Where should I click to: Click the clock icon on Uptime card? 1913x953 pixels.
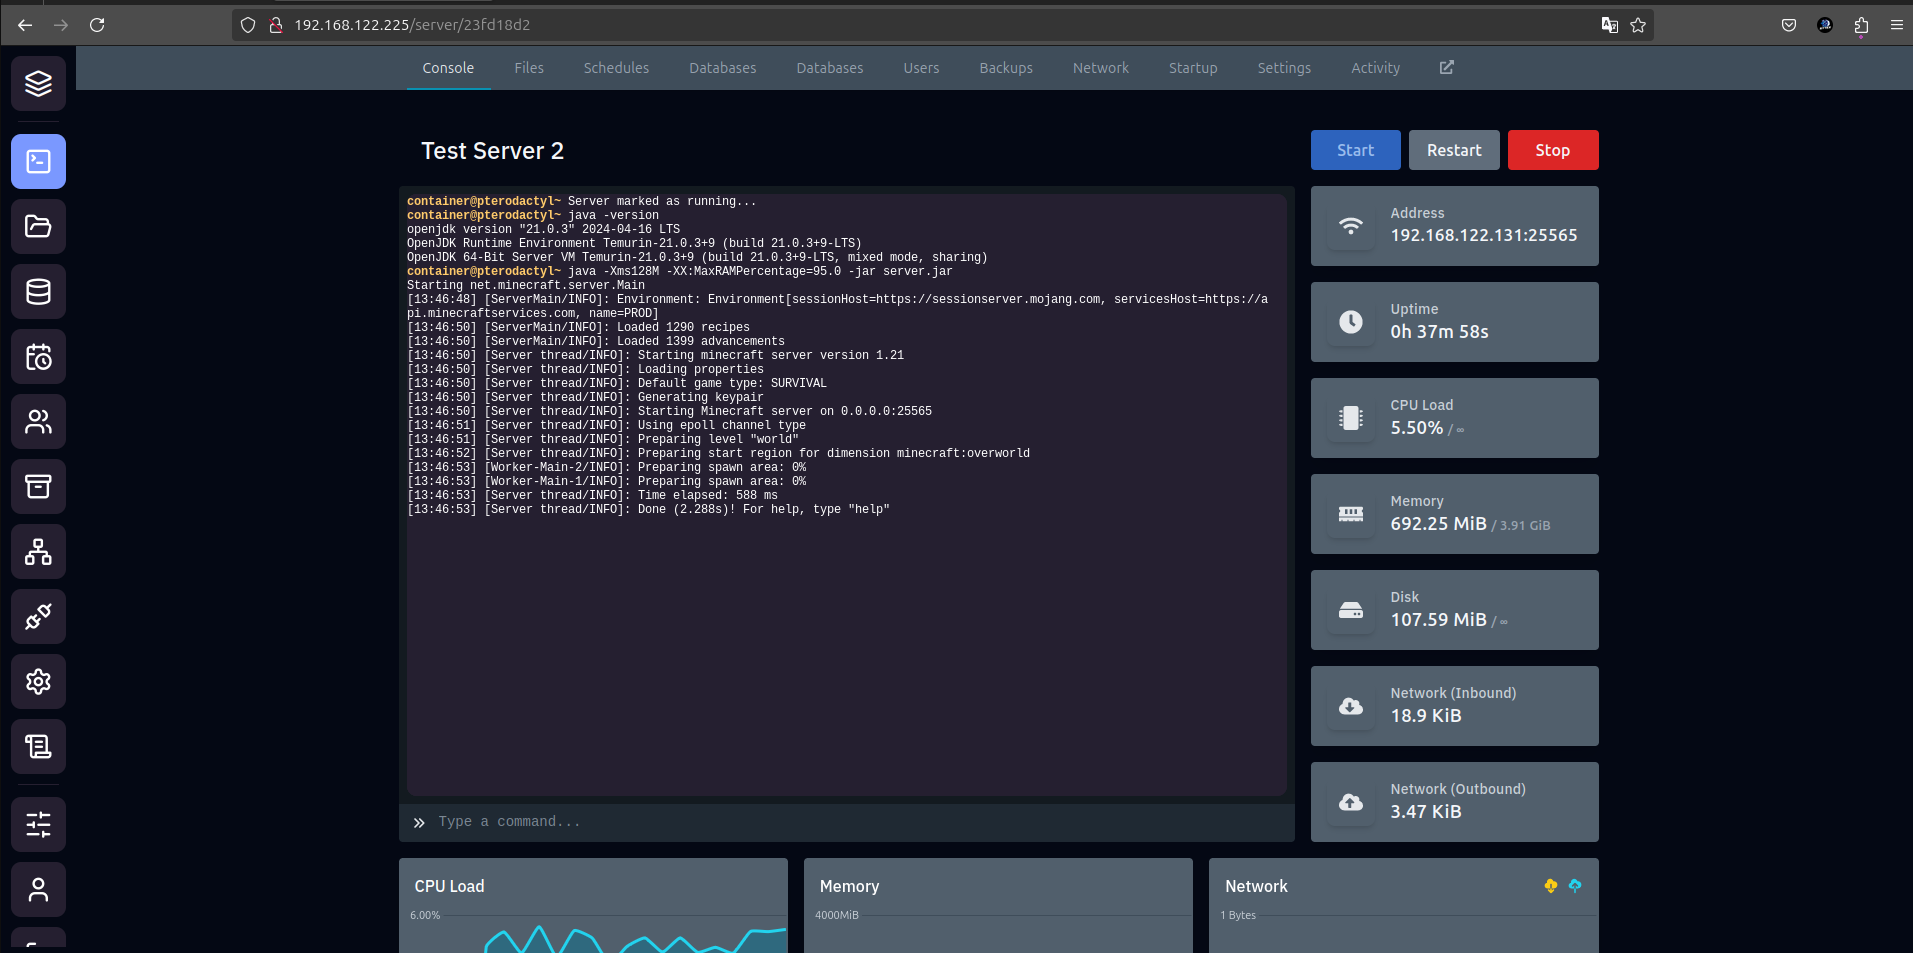tap(1351, 322)
